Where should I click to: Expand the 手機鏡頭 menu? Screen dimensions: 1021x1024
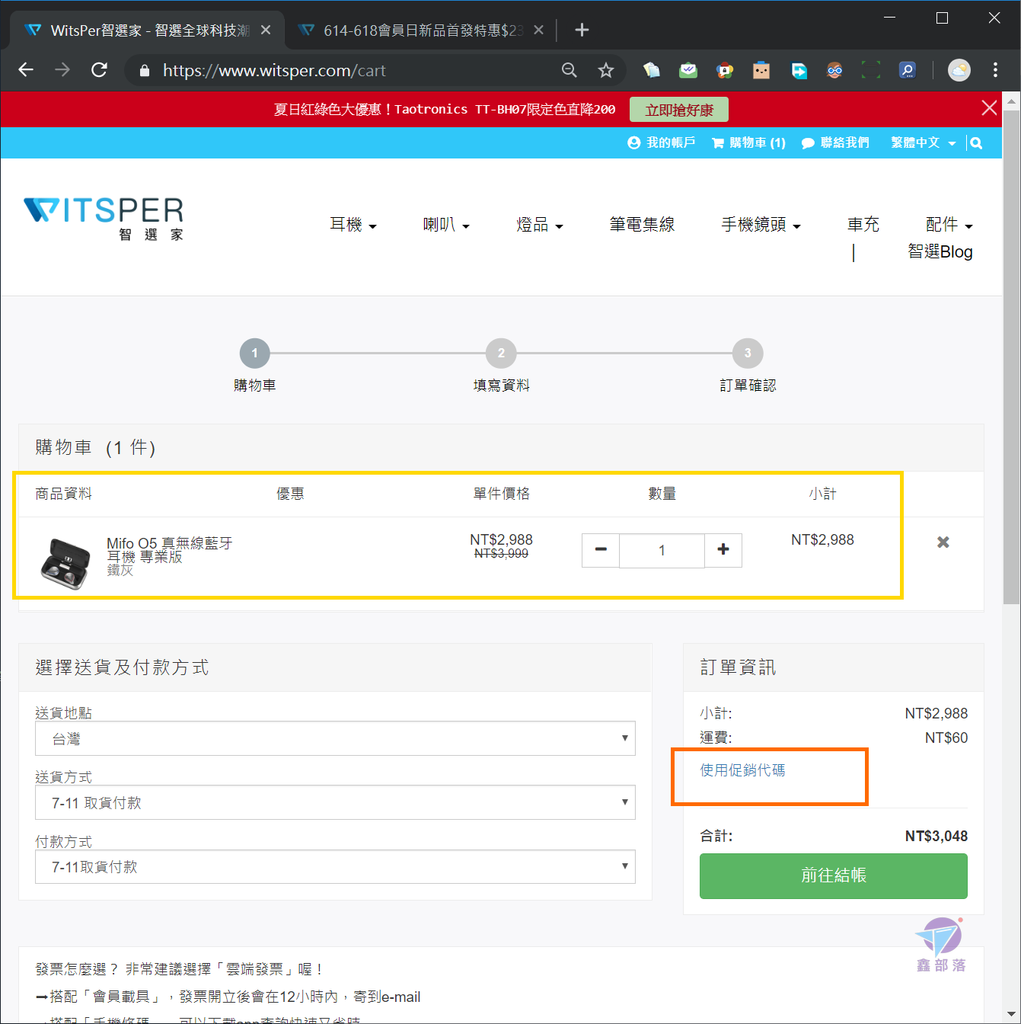761,225
